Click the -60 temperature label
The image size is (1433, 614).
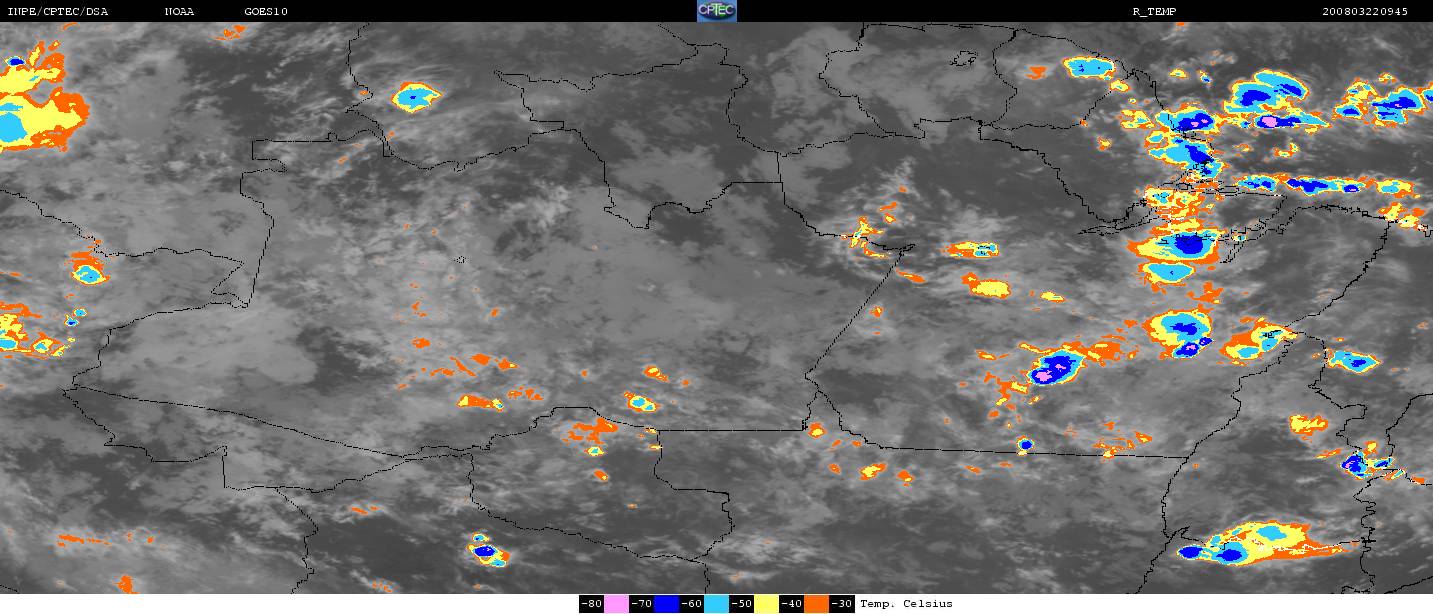tap(691, 604)
